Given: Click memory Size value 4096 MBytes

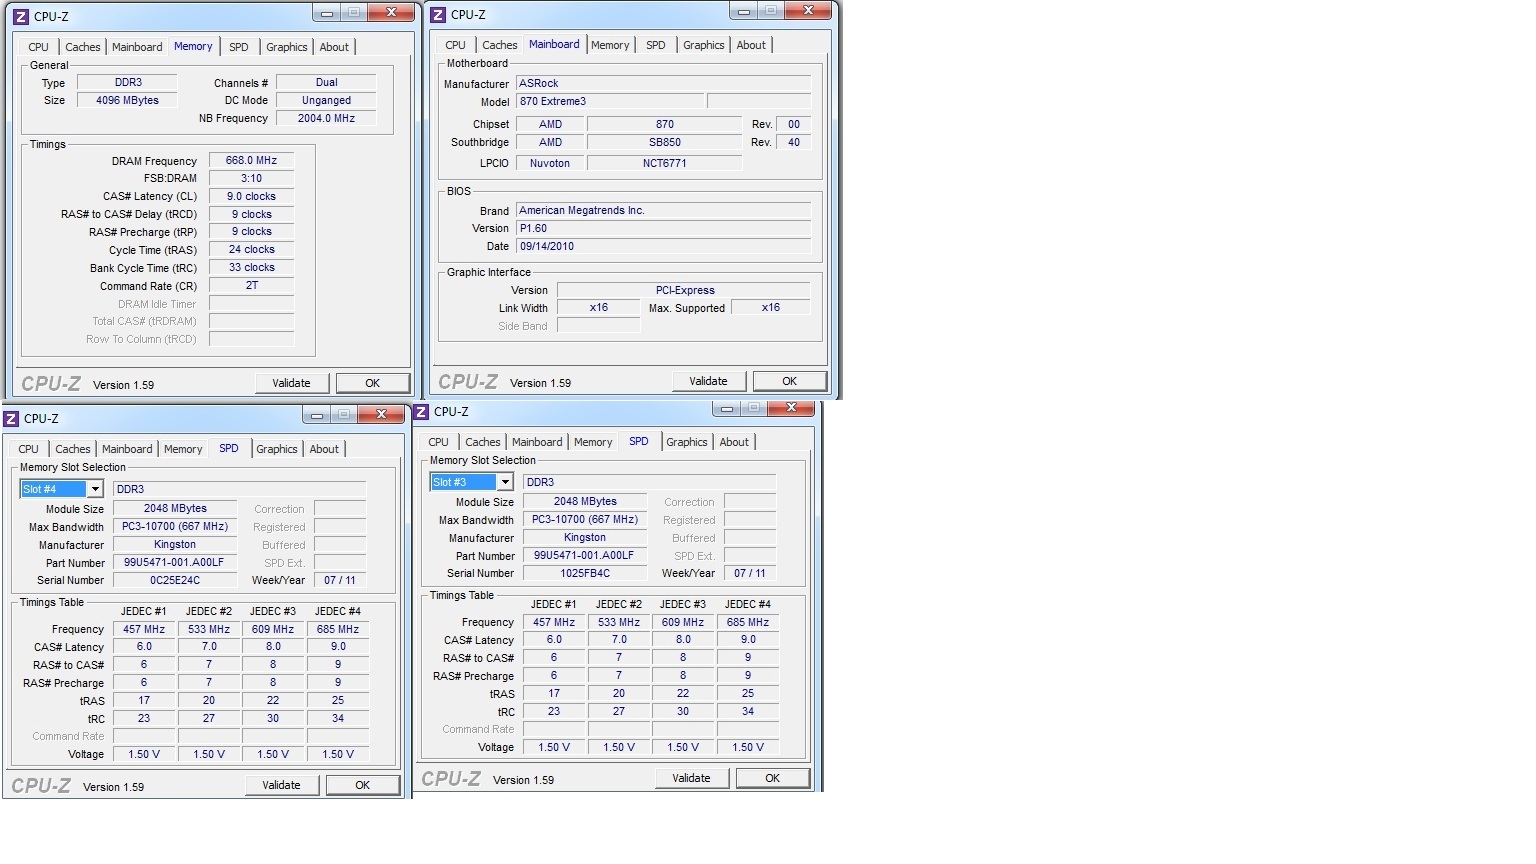Looking at the screenshot, I should (x=127, y=100).
